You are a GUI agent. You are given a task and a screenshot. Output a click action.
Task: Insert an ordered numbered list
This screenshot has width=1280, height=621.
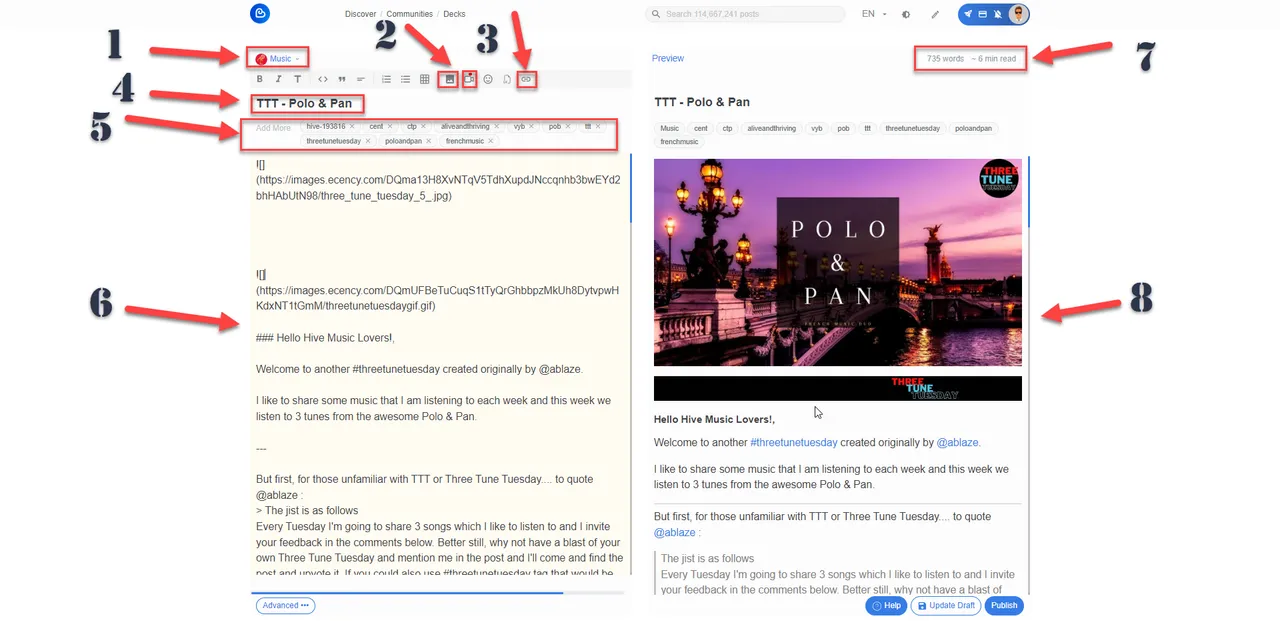(x=386, y=79)
